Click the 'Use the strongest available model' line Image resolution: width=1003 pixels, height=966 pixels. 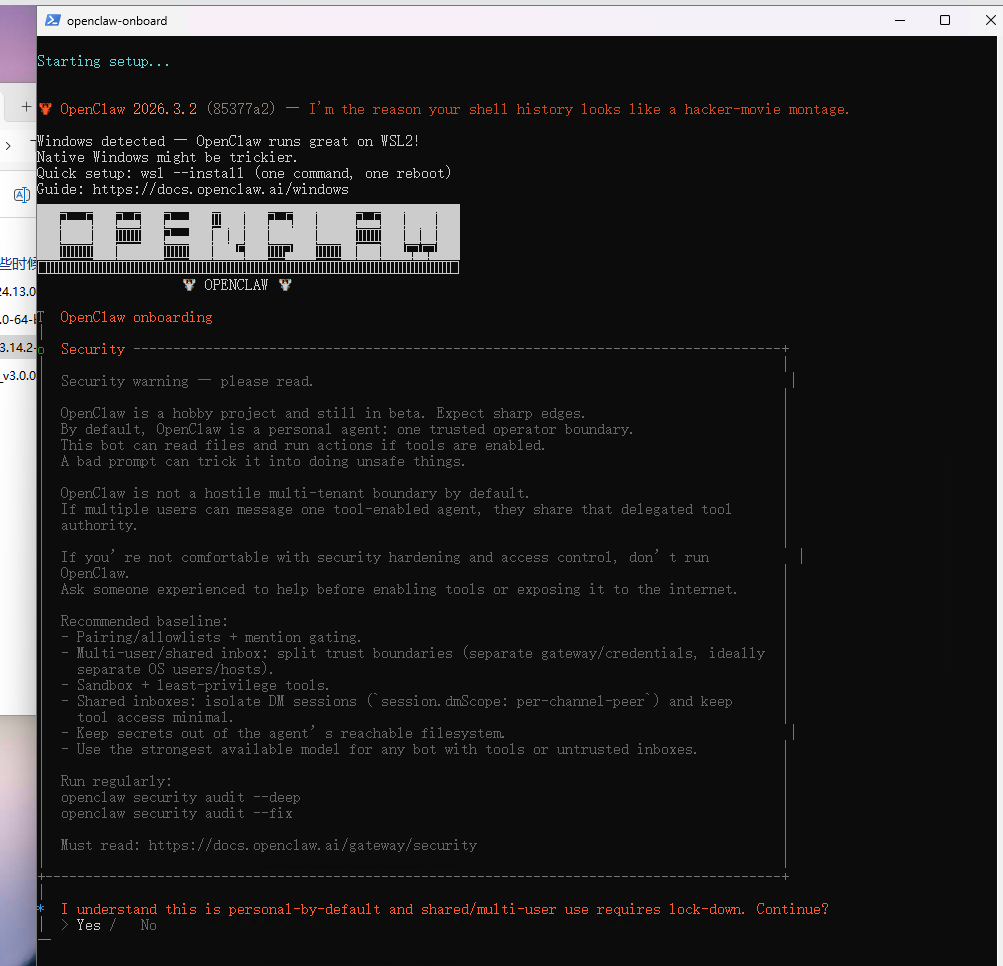point(379,749)
